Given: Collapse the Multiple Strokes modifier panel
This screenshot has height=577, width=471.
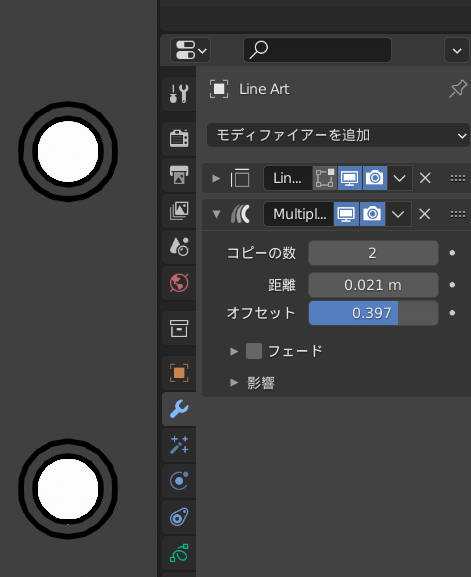Looking at the screenshot, I should [x=216, y=214].
